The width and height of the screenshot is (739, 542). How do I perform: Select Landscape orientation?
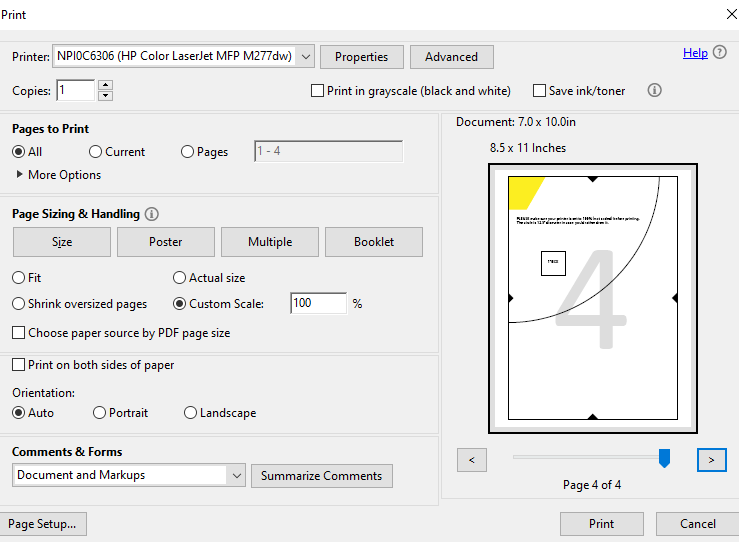191,413
